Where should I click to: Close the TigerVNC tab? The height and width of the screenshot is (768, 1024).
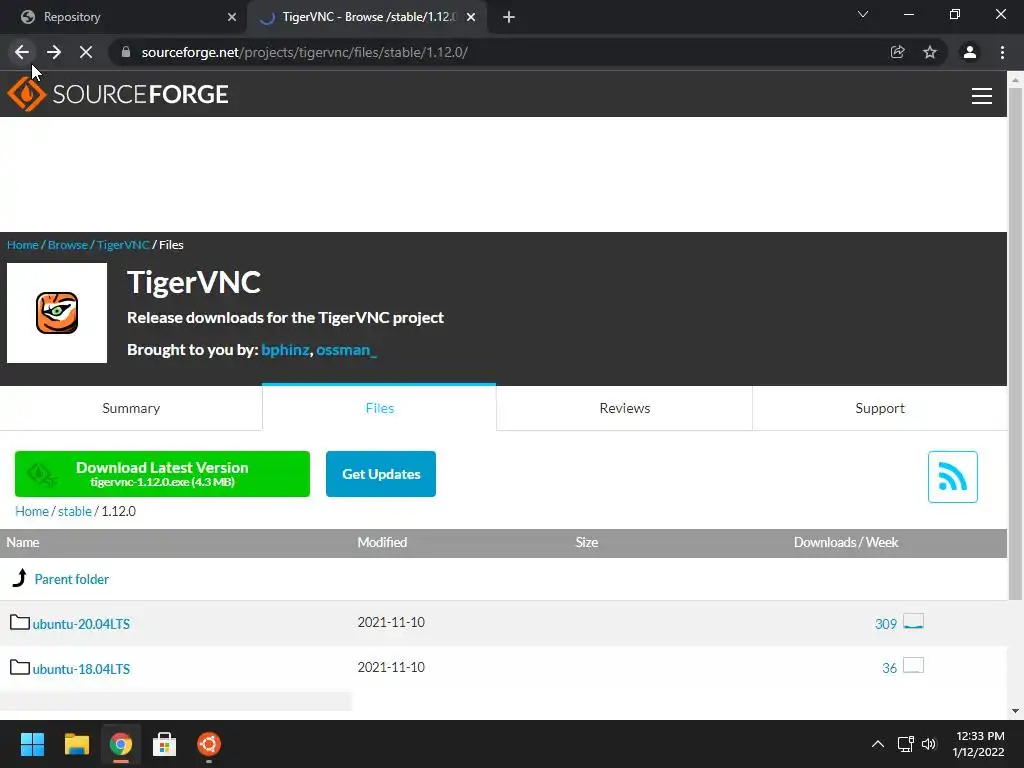point(471,18)
